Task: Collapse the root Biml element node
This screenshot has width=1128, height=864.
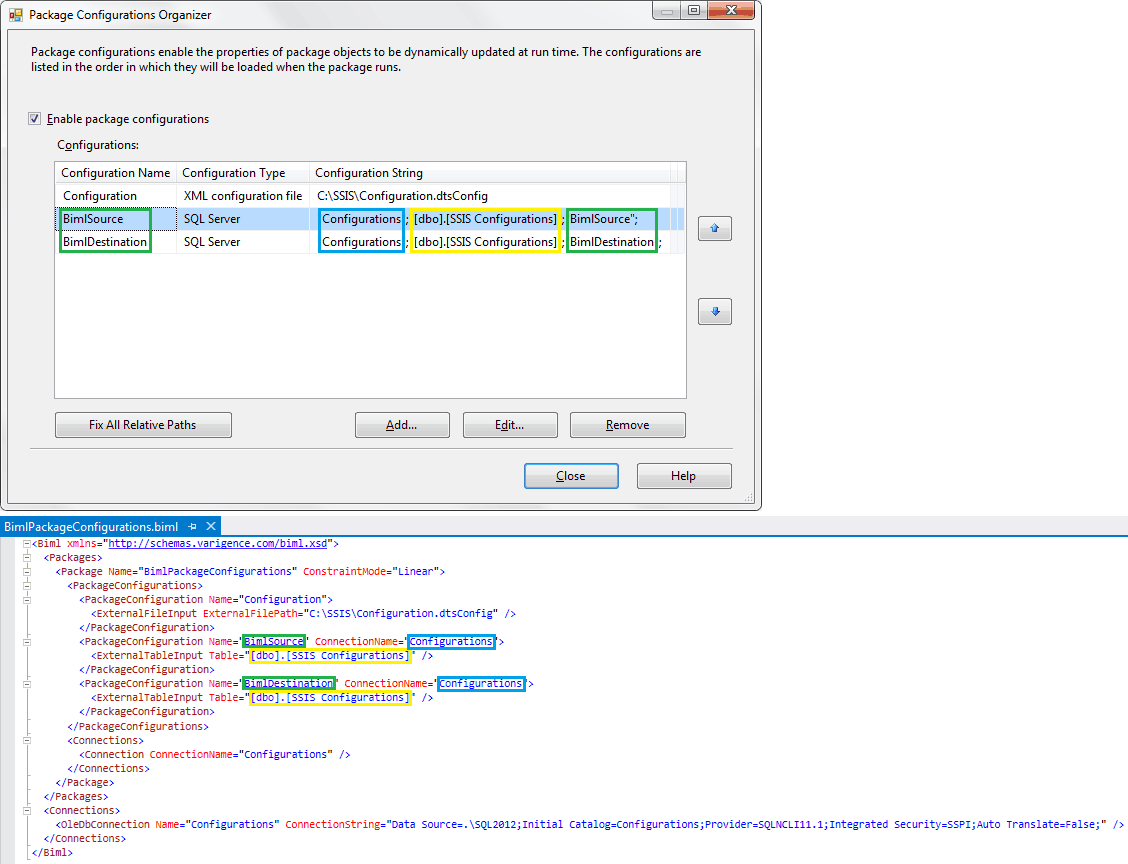Action: [x=25, y=544]
